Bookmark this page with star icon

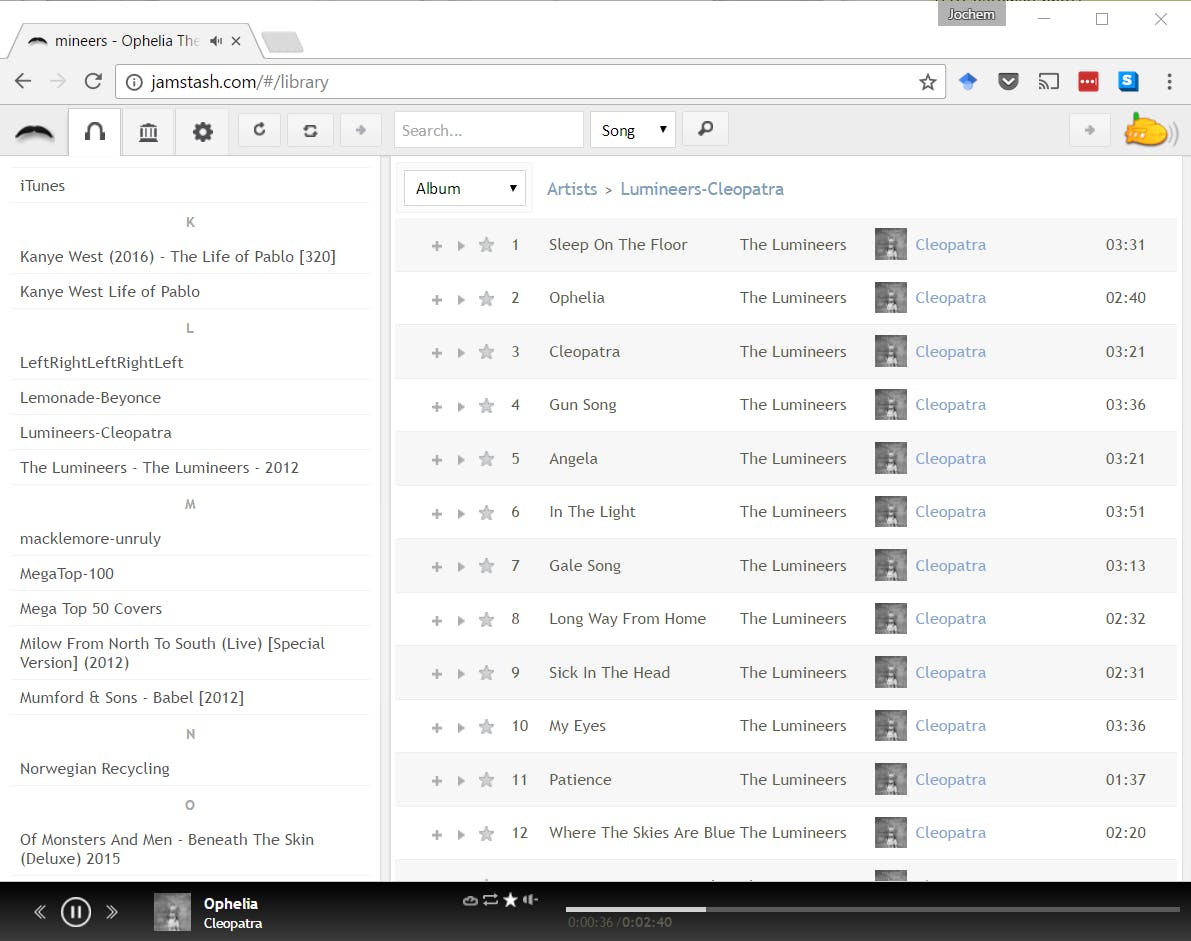927,82
